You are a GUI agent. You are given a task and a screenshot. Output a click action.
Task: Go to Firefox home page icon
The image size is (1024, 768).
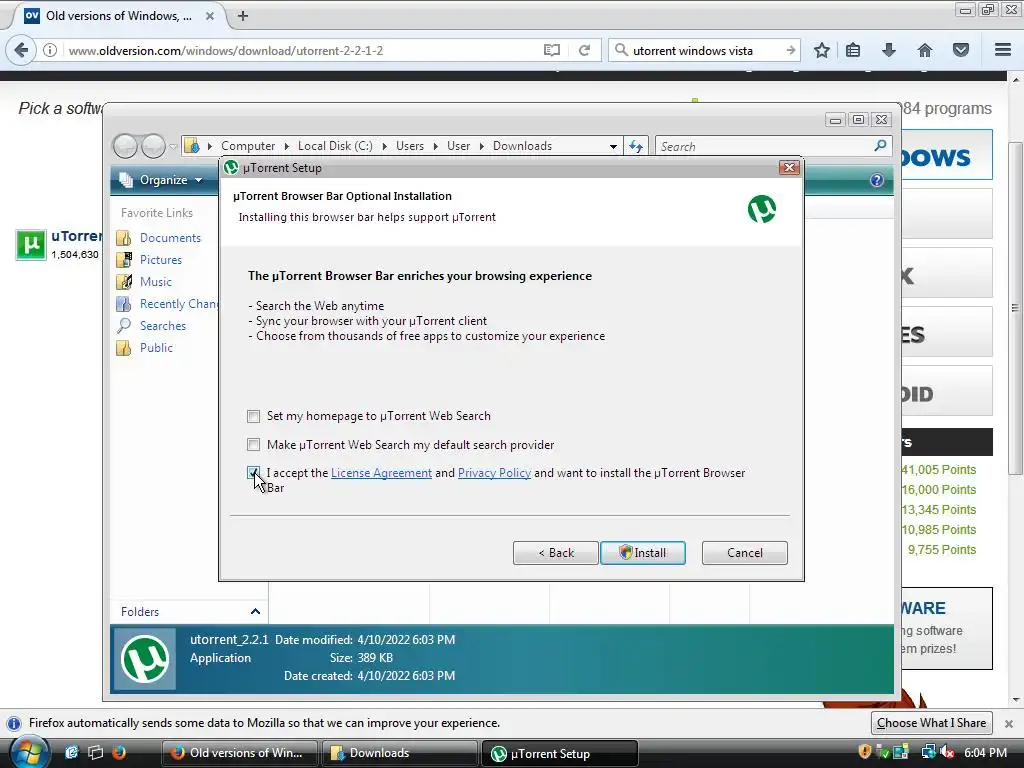point(925,50)
